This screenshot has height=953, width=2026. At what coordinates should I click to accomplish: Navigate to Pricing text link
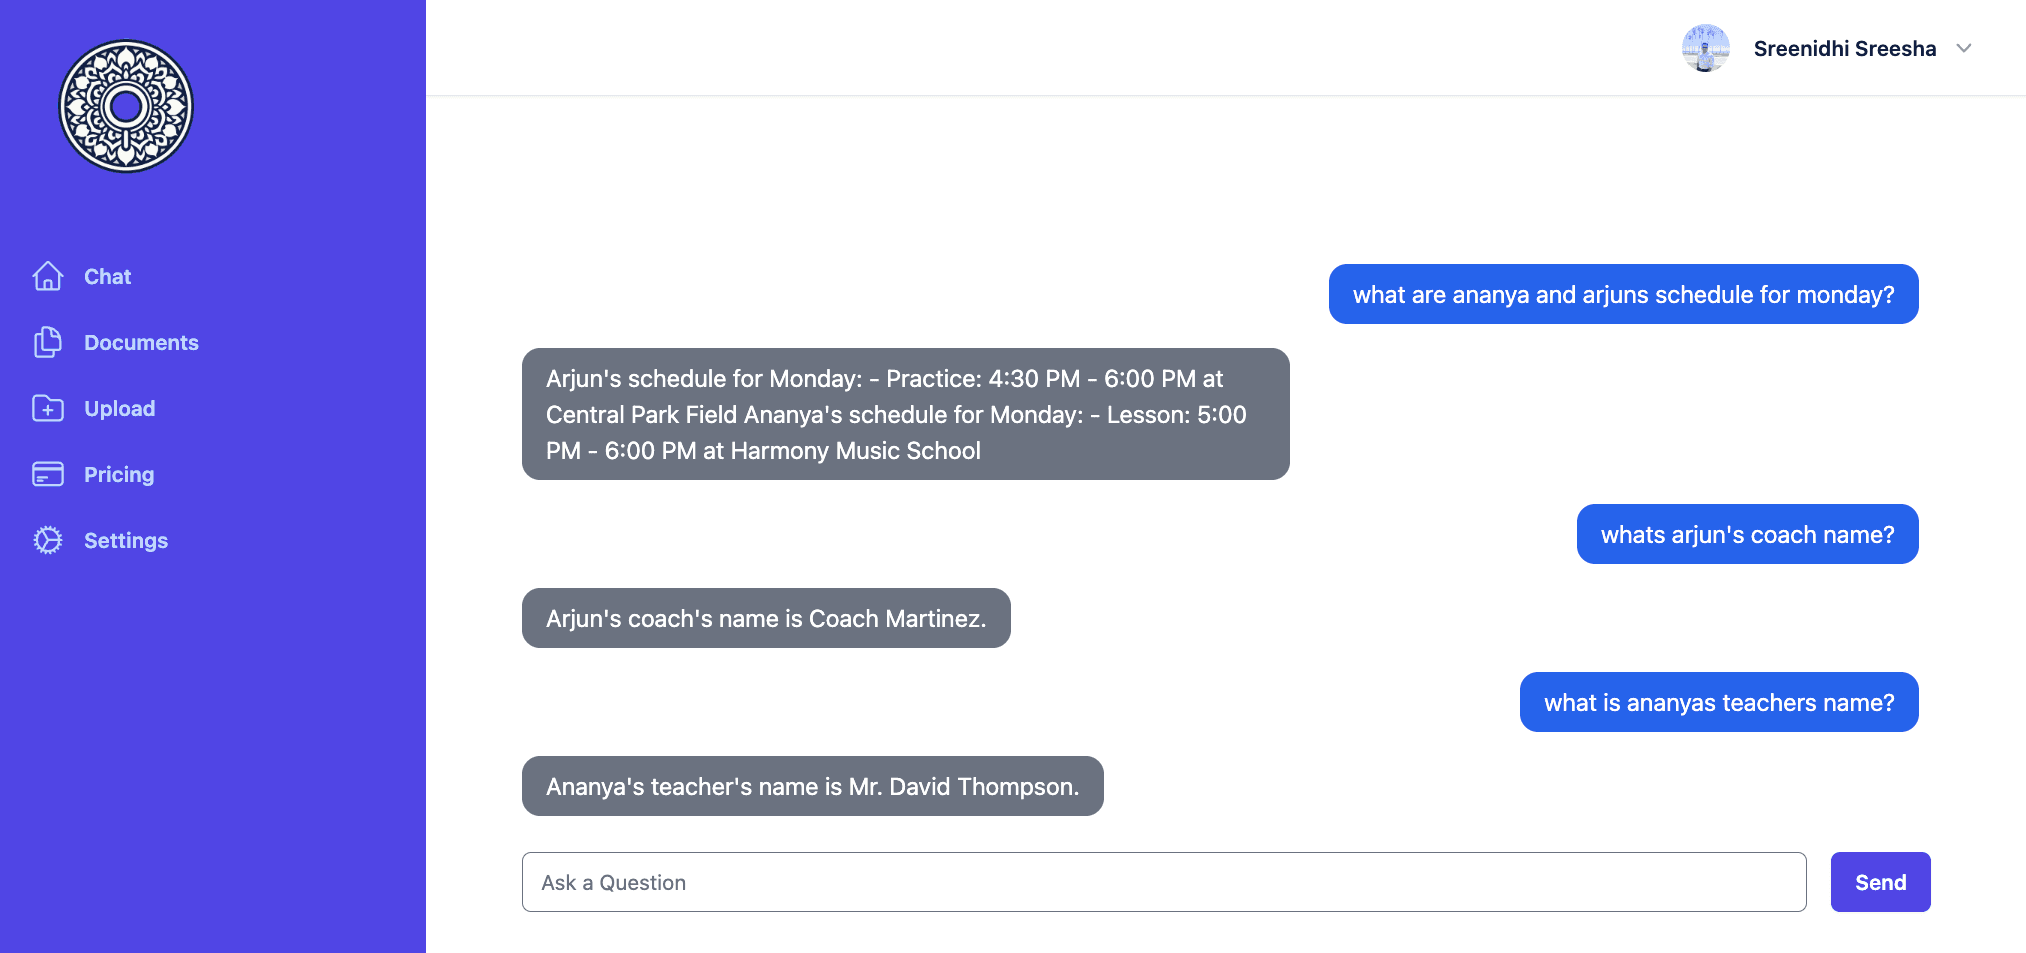pyautogui.click(x=119, y=474)
